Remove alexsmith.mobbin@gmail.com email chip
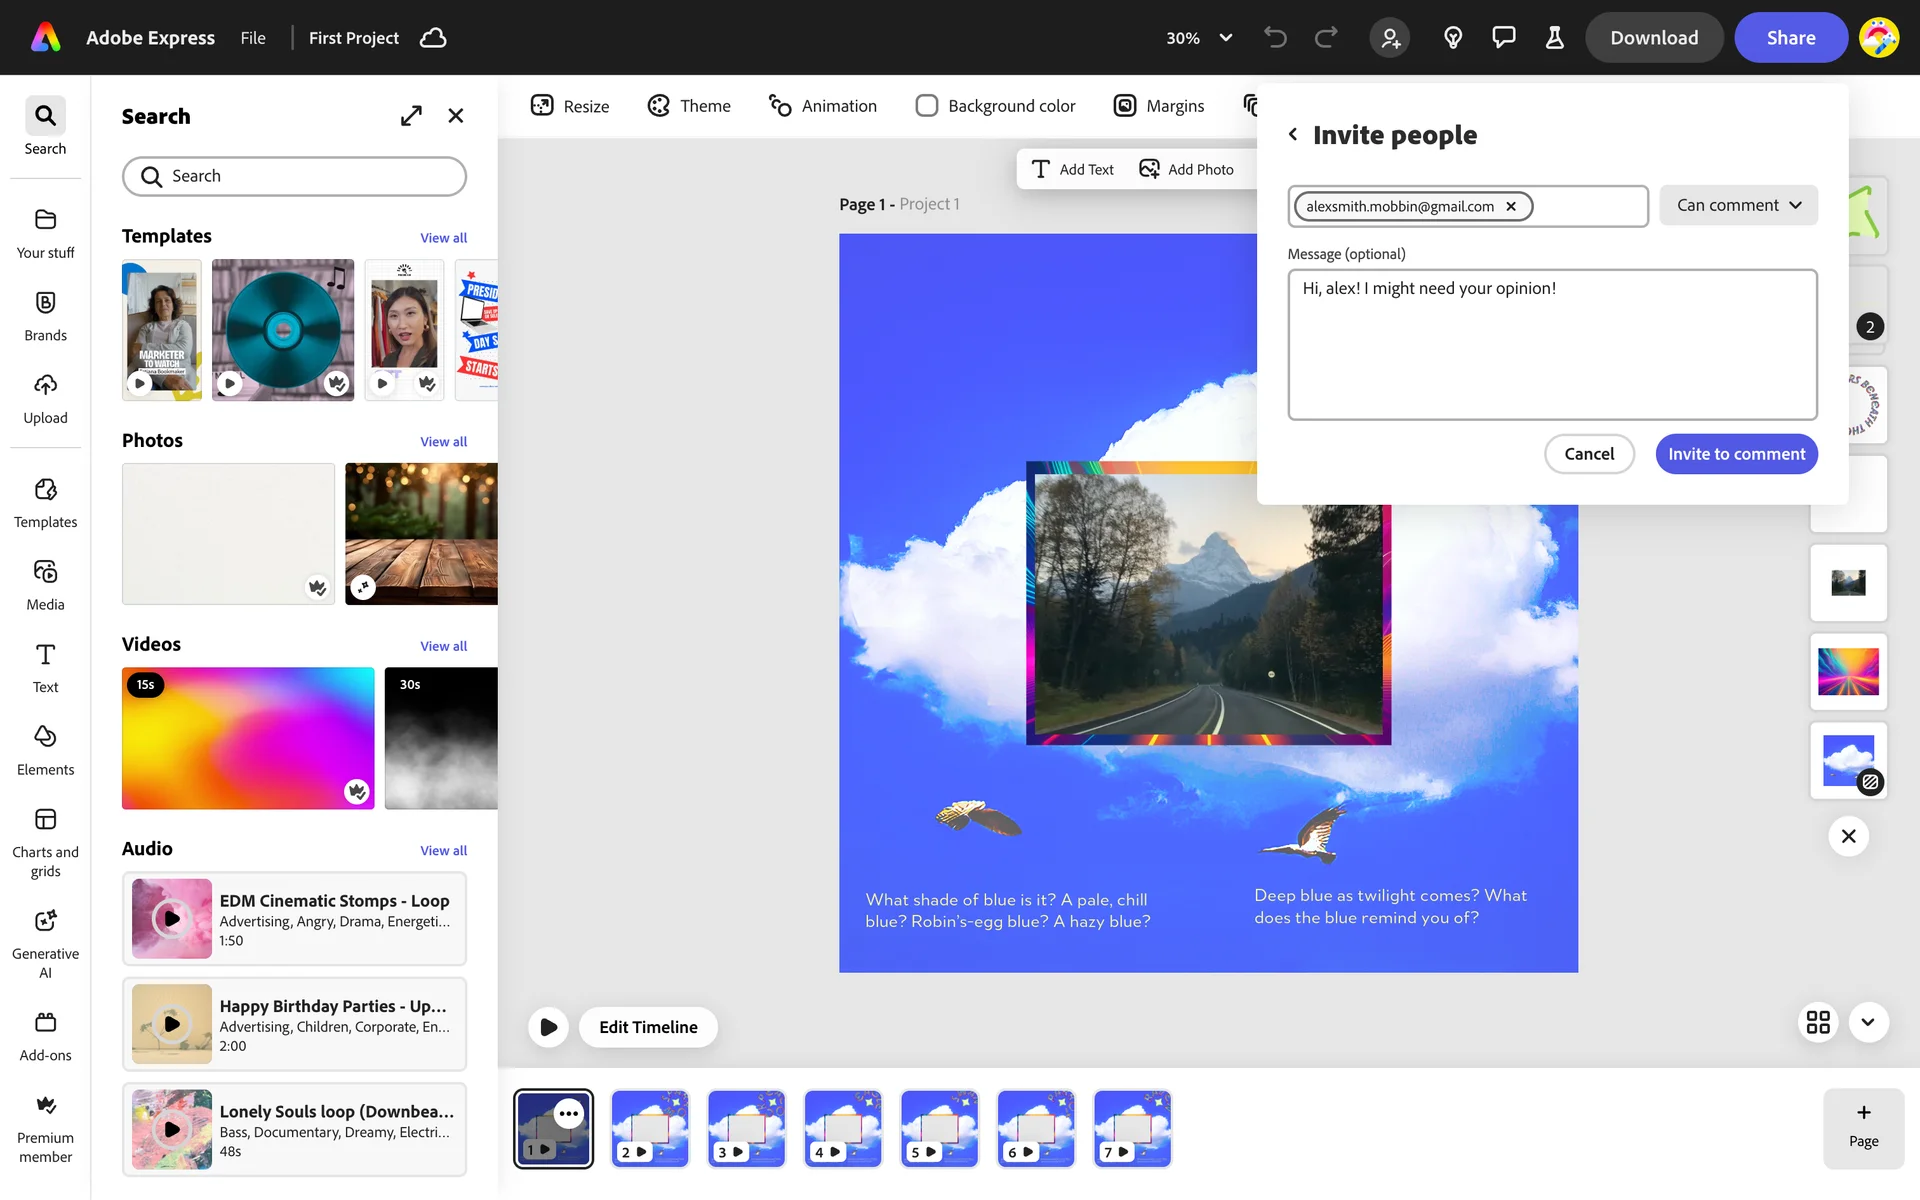This screenshot has width=1920, height=1200. point(1511,206)
